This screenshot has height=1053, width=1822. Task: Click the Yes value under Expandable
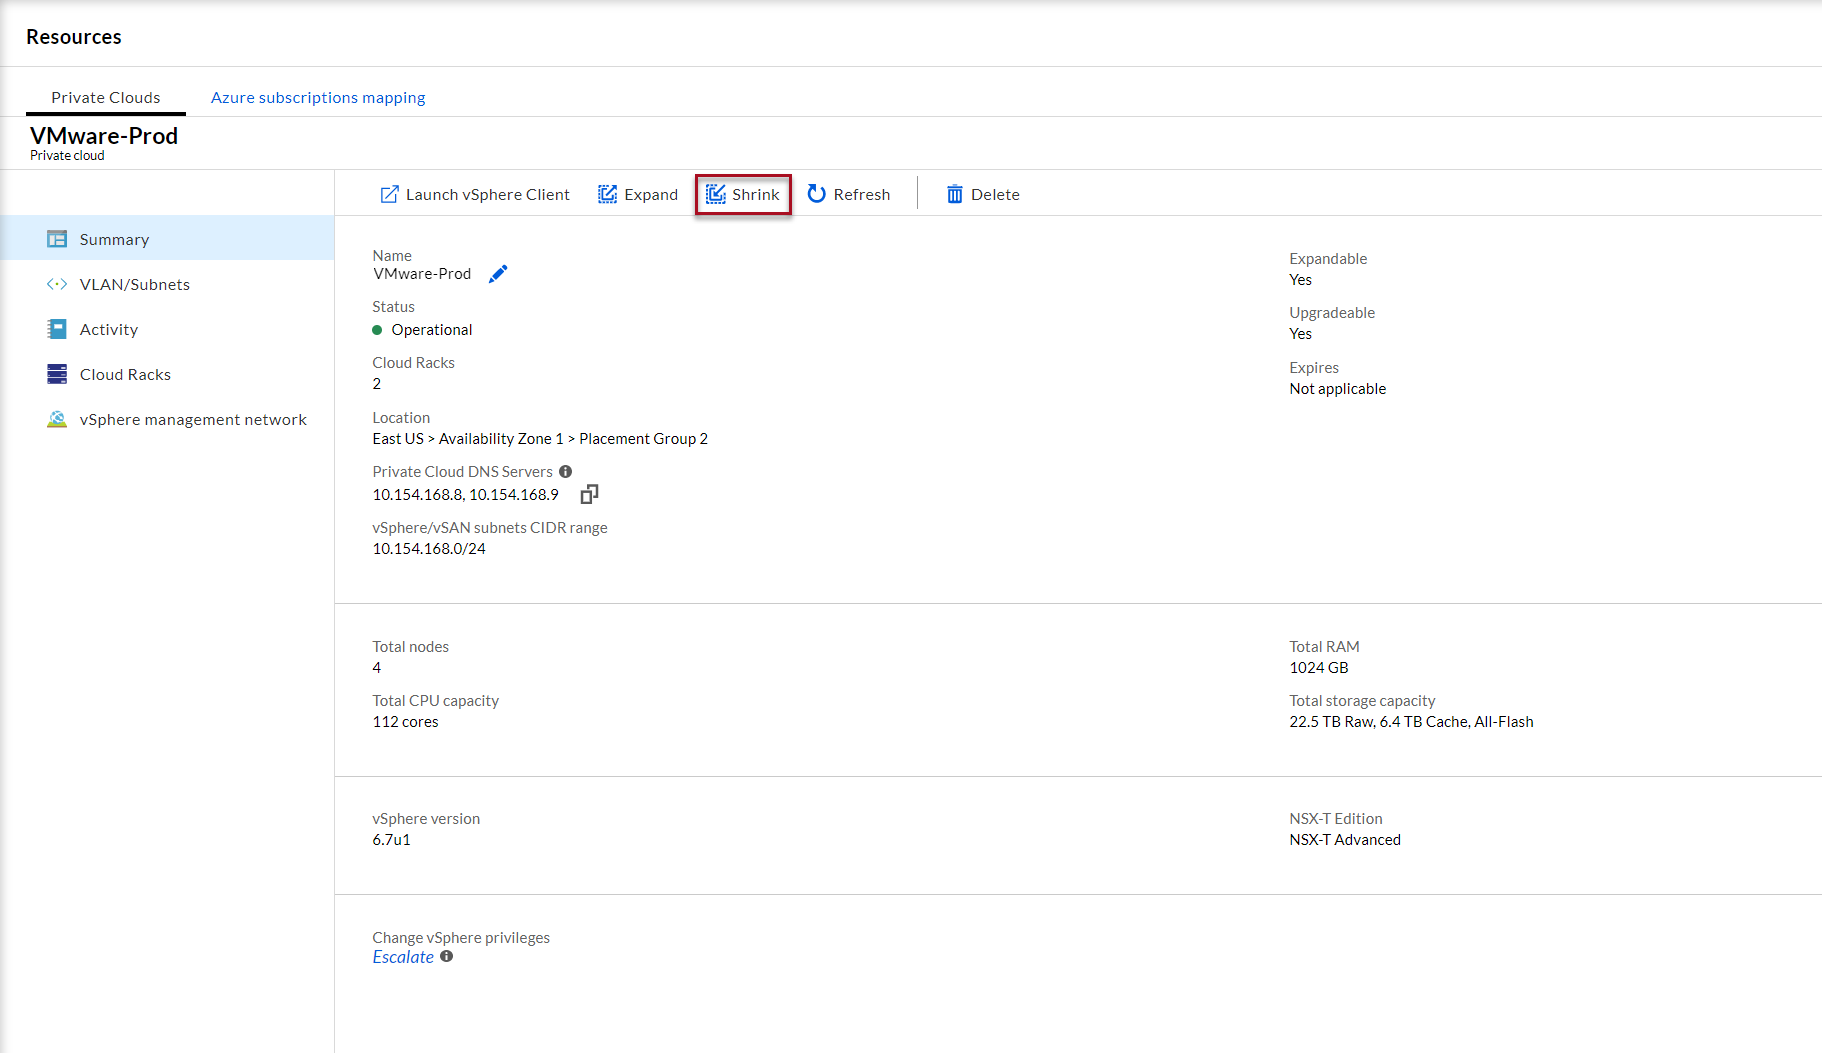coord(1301,280)
